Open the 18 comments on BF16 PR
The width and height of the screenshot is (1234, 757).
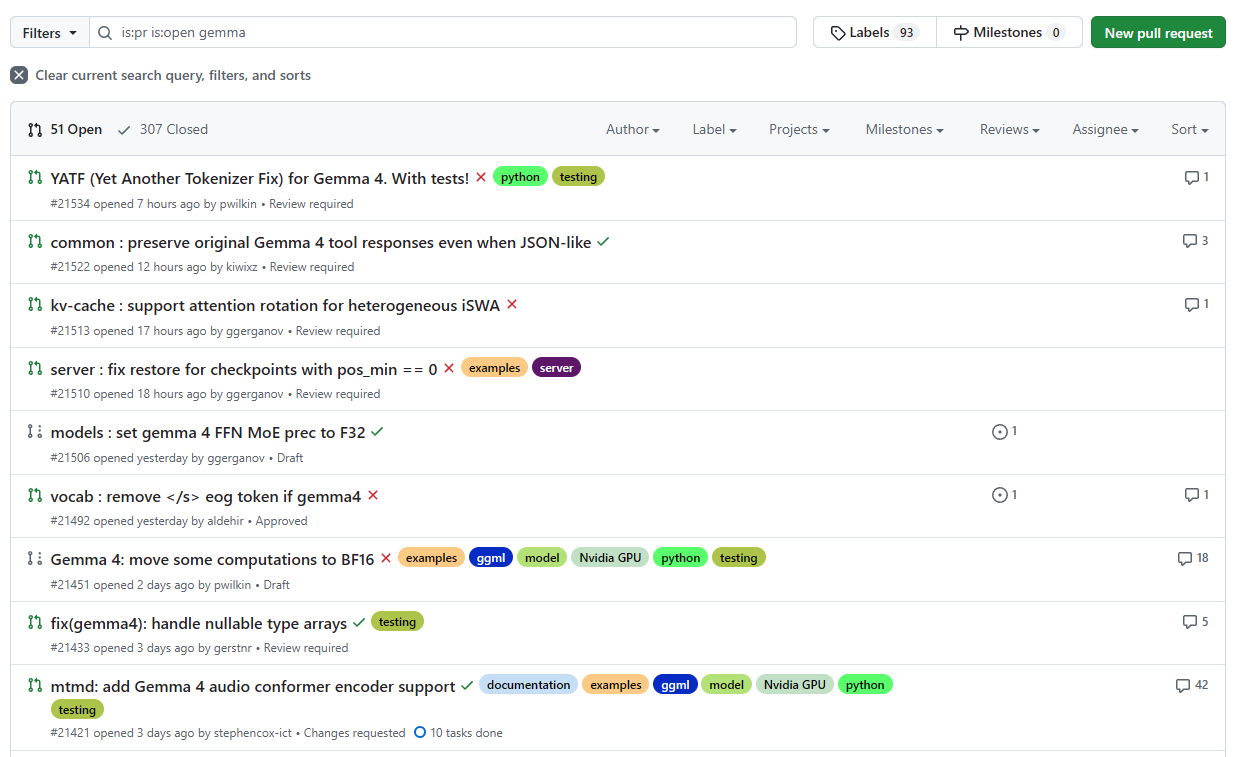point(1193,558)
